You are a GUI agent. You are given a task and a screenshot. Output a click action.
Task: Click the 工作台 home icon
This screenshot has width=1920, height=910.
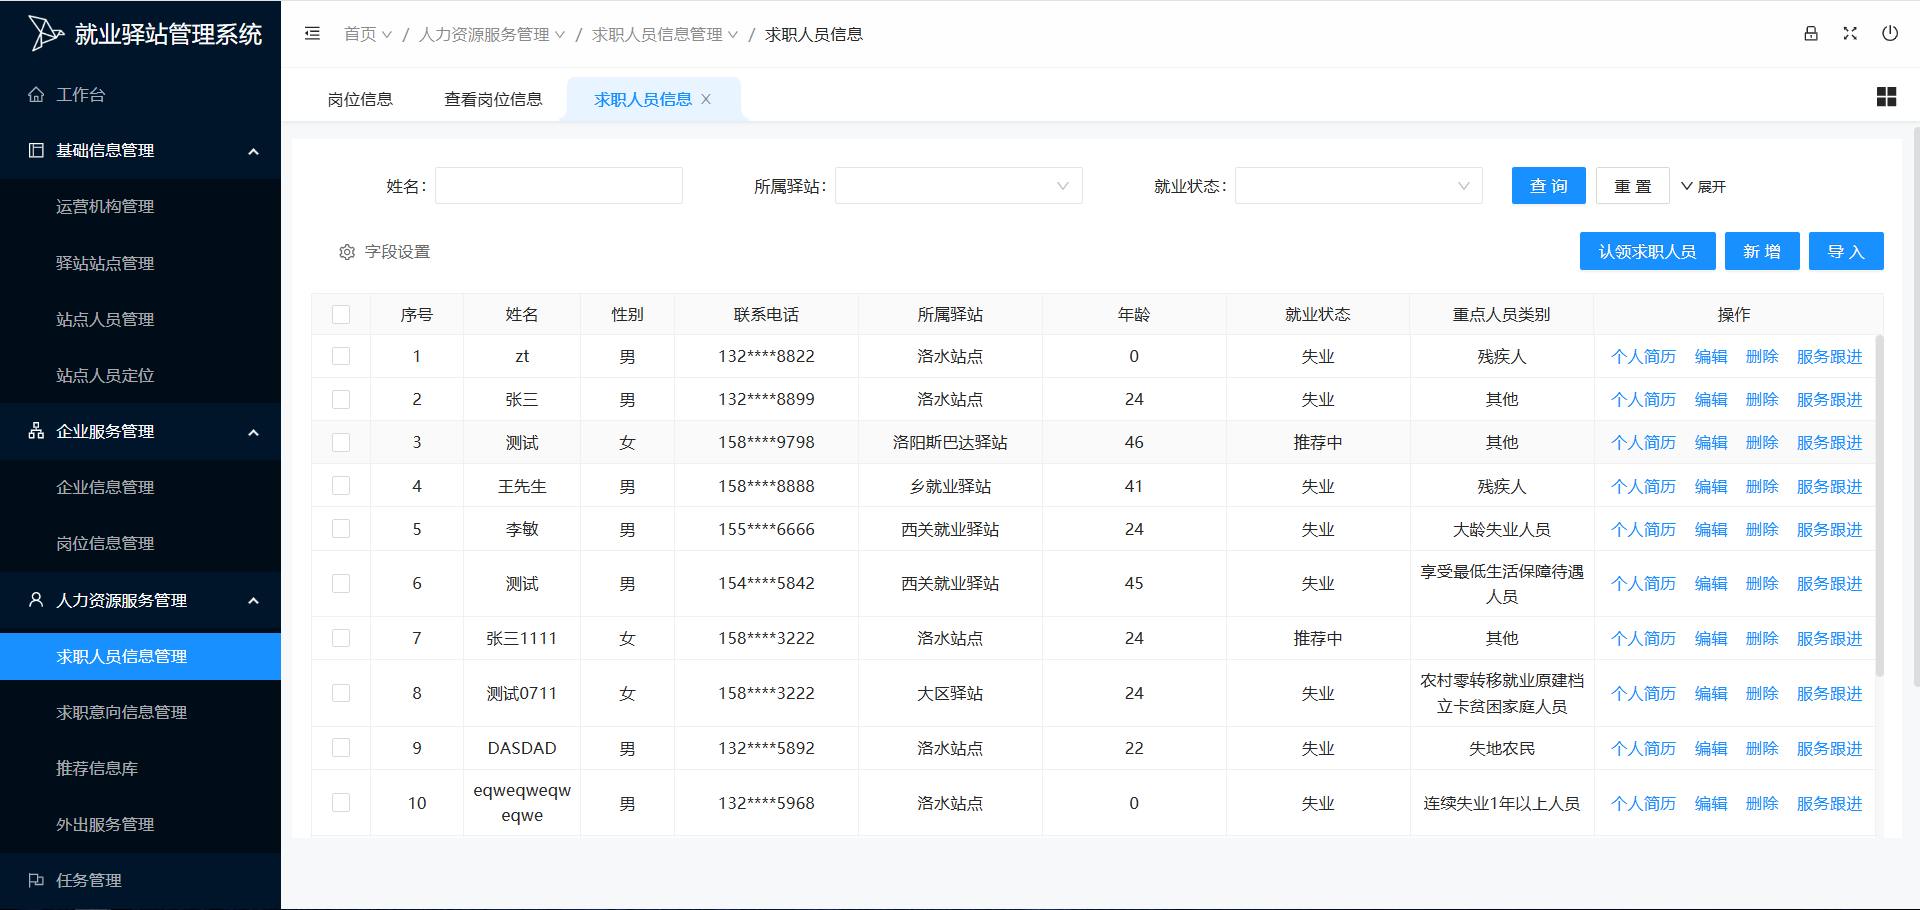tap(36, 94)
